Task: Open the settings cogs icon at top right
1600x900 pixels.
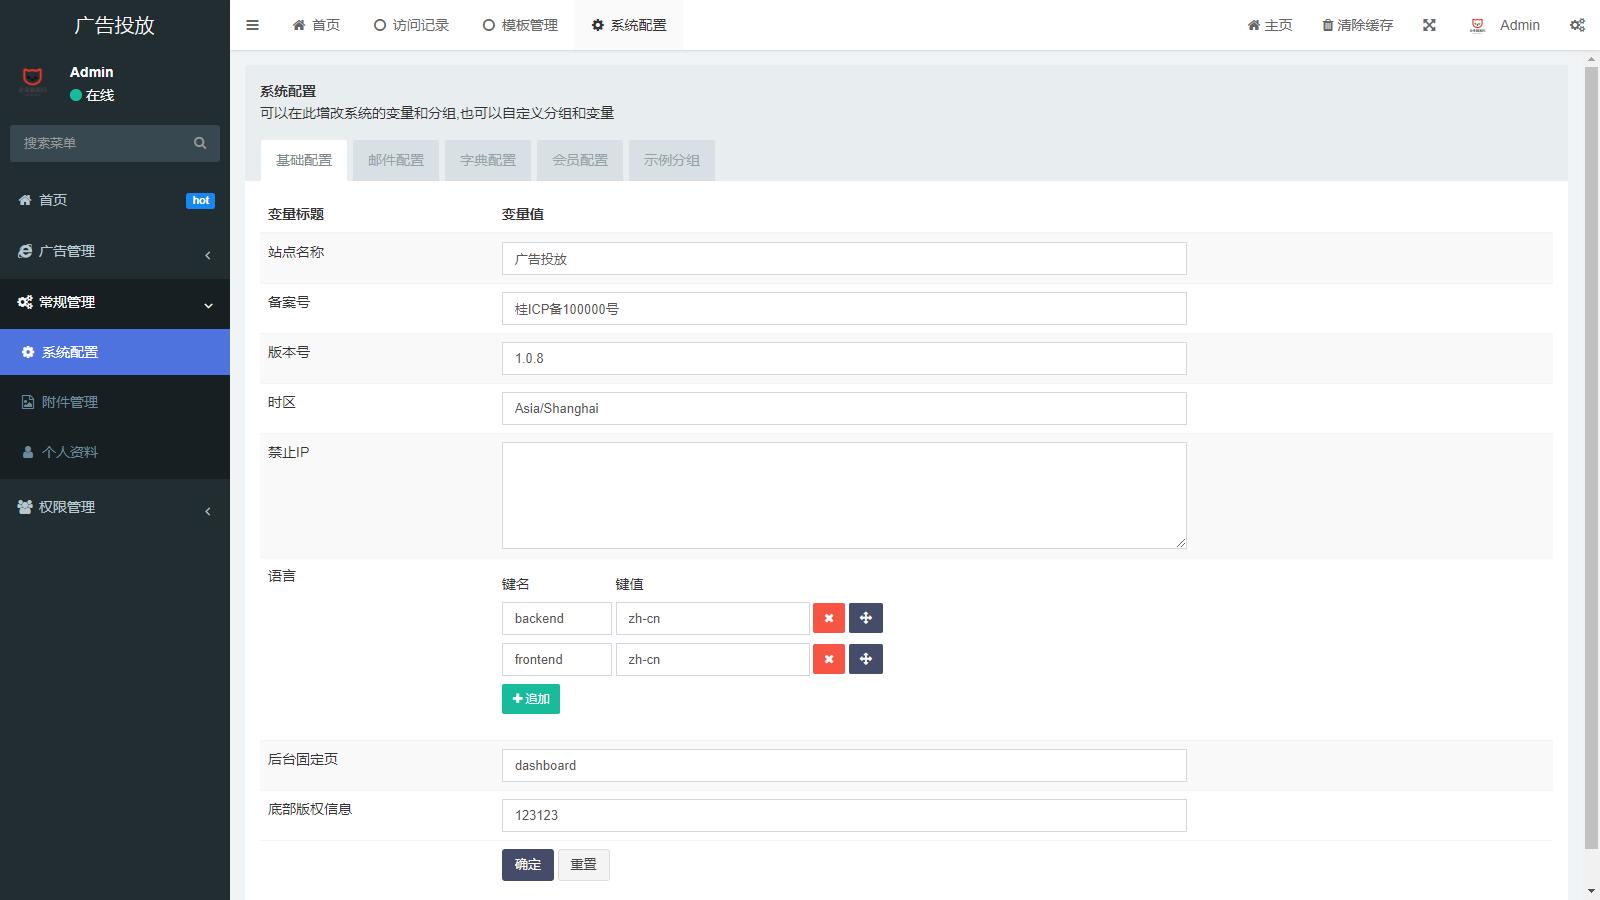Action: (1577, 25)
